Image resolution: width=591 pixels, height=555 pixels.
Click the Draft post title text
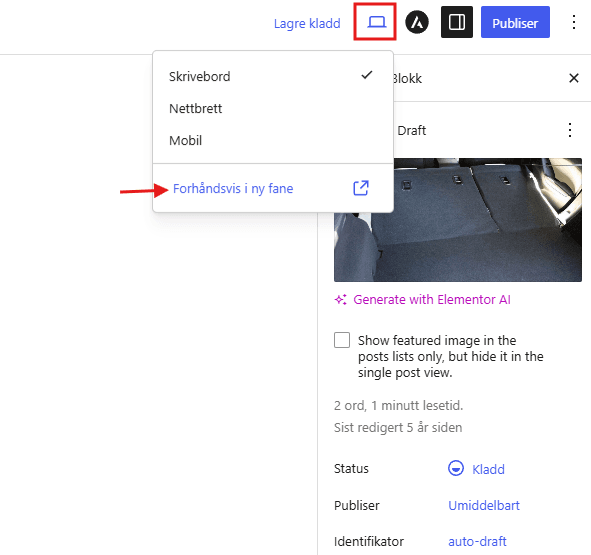412,130
